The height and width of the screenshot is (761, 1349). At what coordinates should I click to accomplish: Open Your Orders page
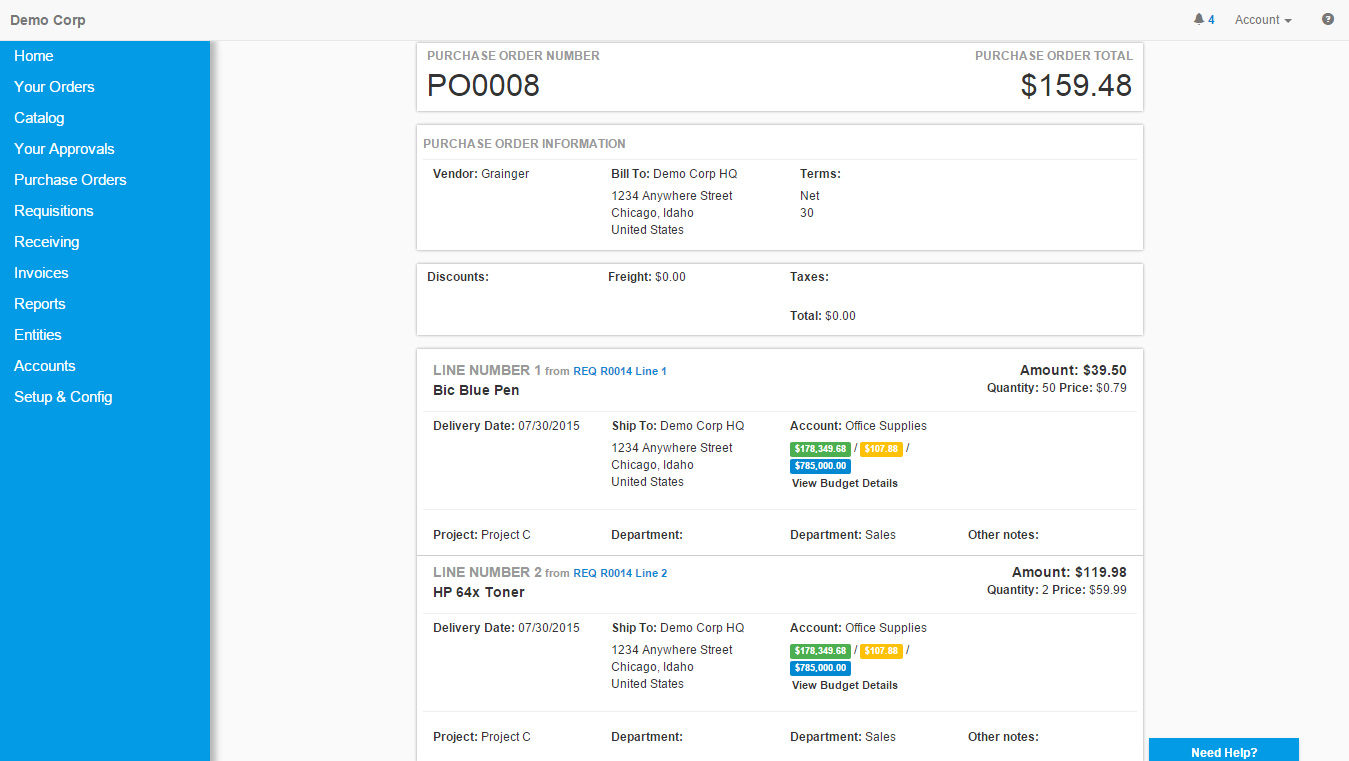(54, 87)
